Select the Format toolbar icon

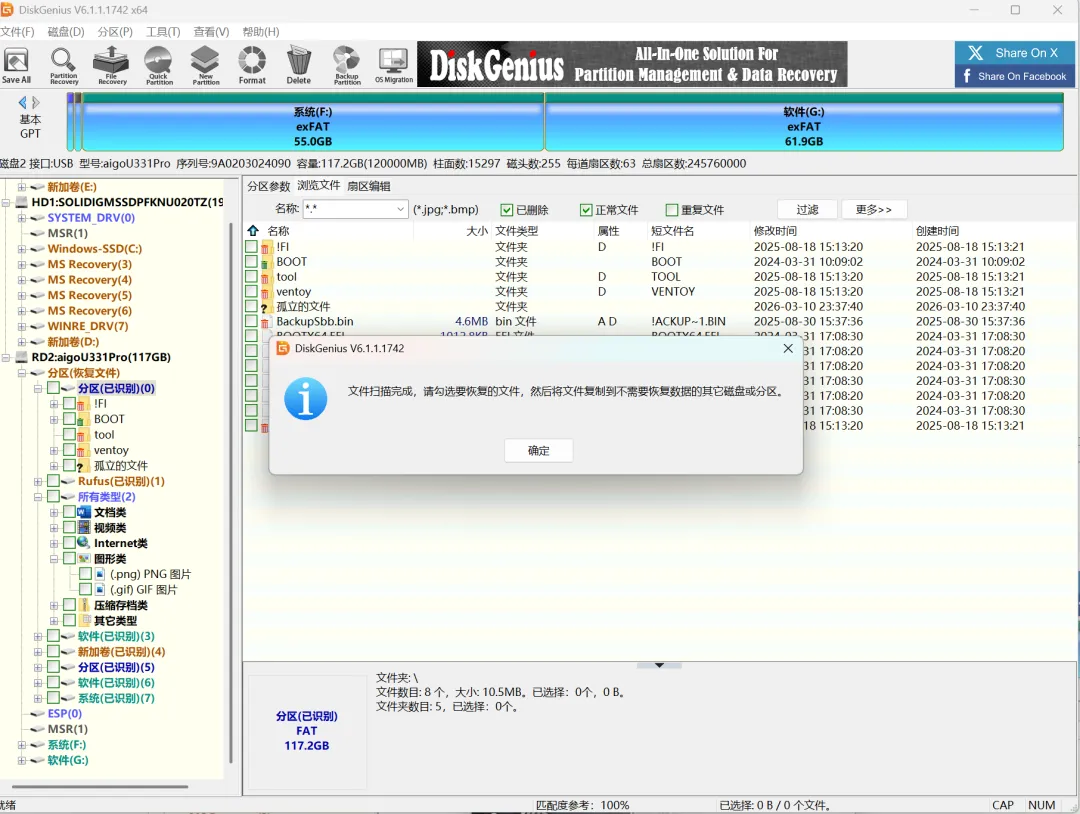point(252,65)
